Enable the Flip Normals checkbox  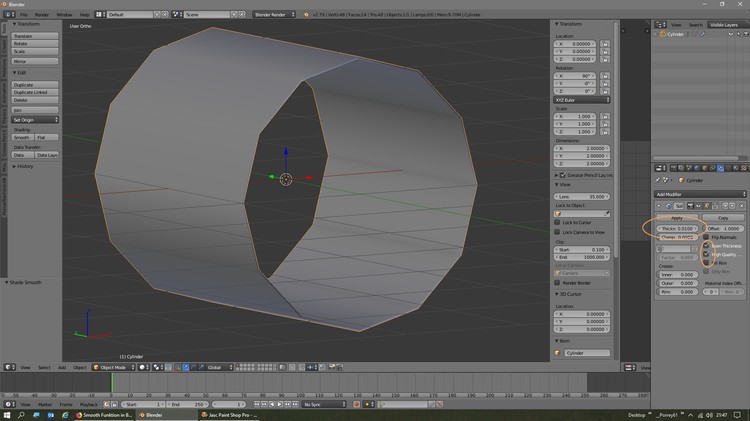click(x=707, y=237)
